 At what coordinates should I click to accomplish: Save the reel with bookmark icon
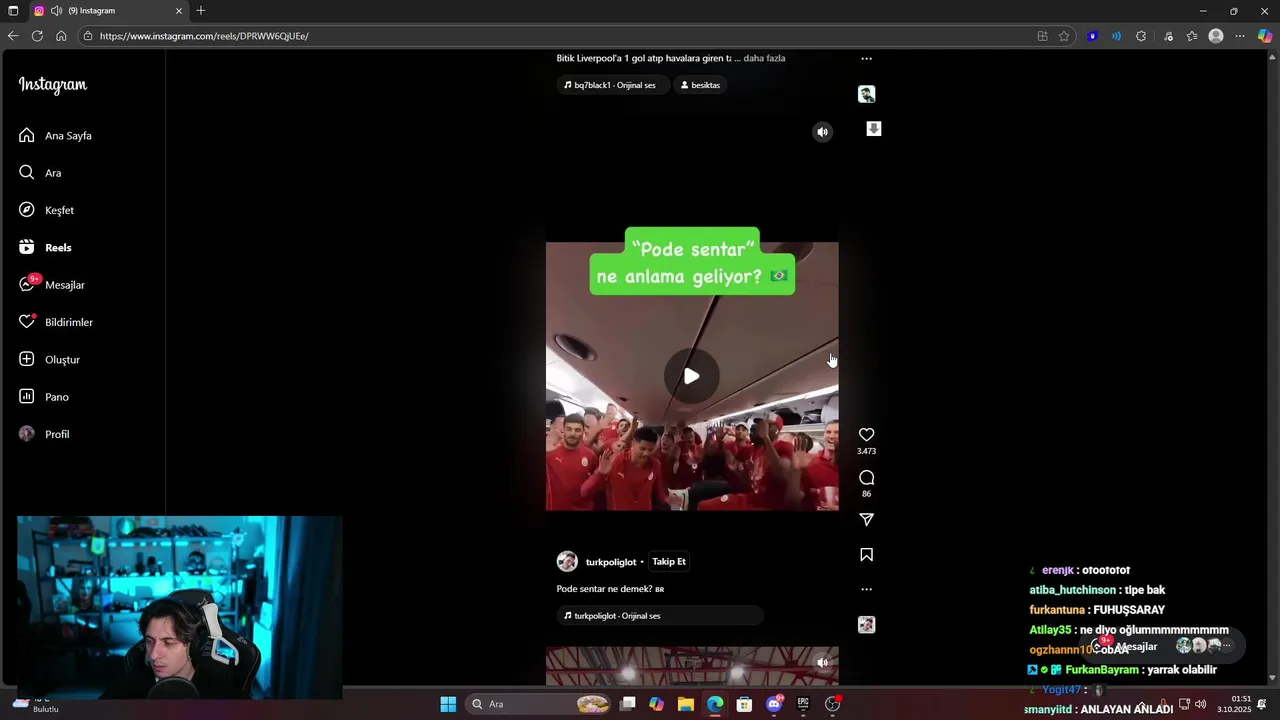[x=866, y=555]
